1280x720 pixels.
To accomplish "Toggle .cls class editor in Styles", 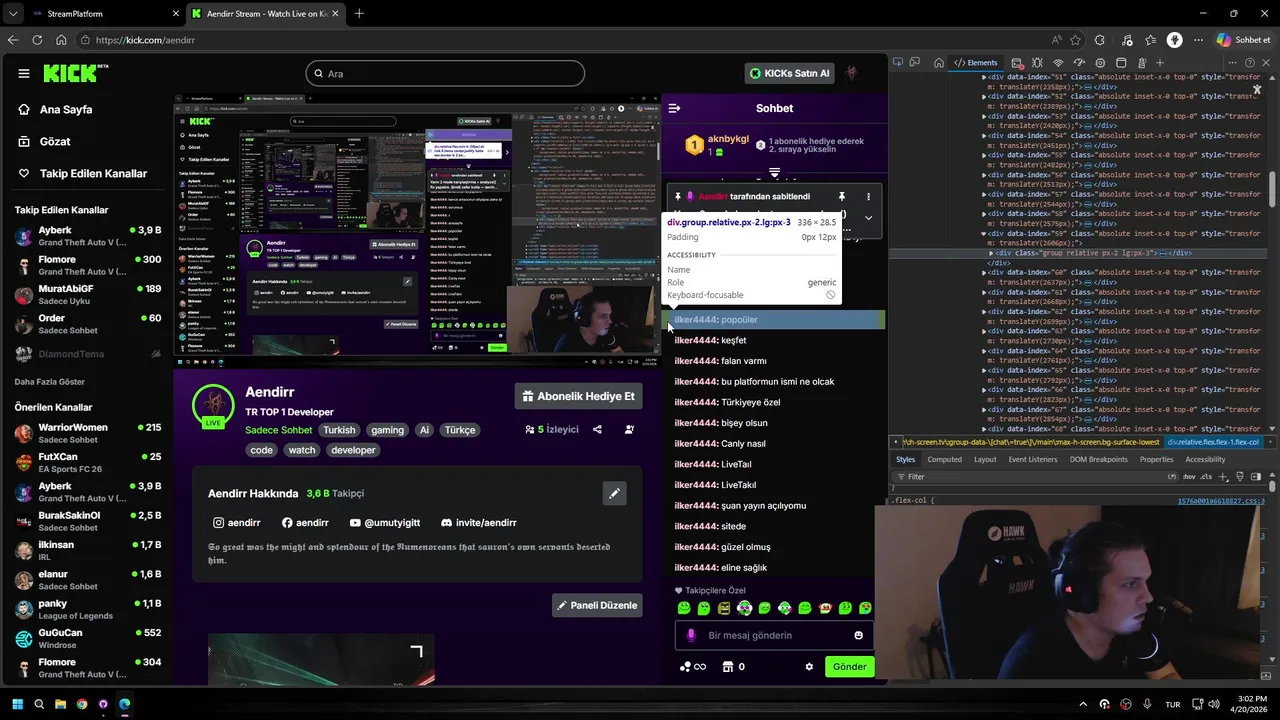I will [x=1206, y=477].
